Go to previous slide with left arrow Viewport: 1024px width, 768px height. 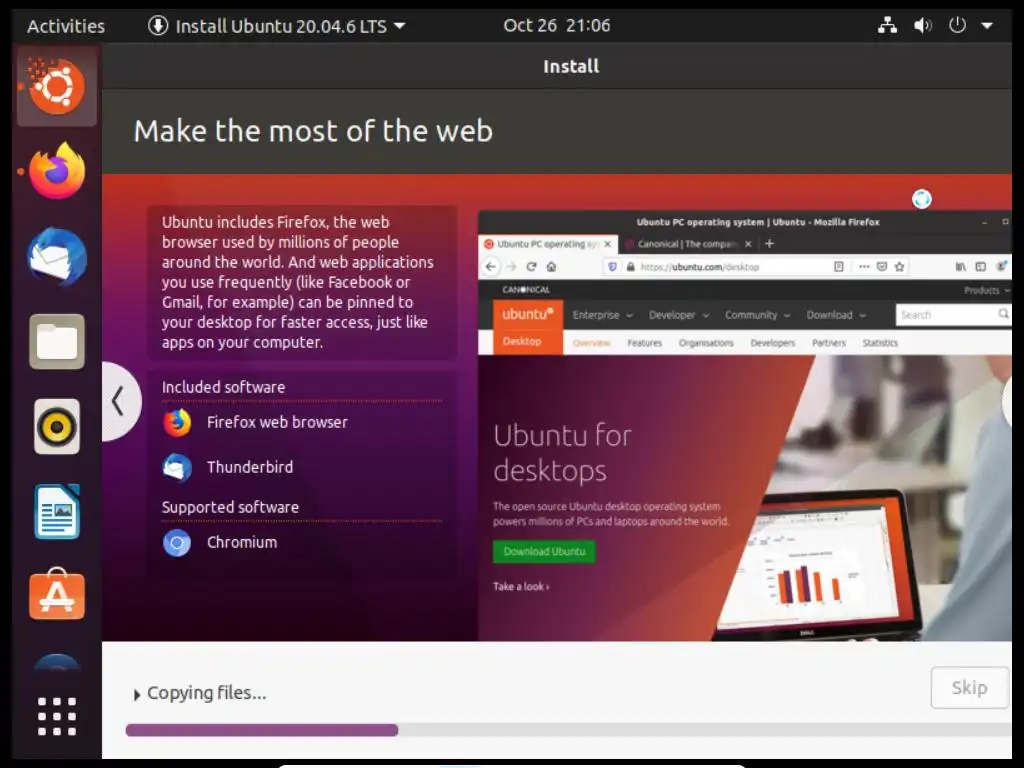click(x=119, y=401)
